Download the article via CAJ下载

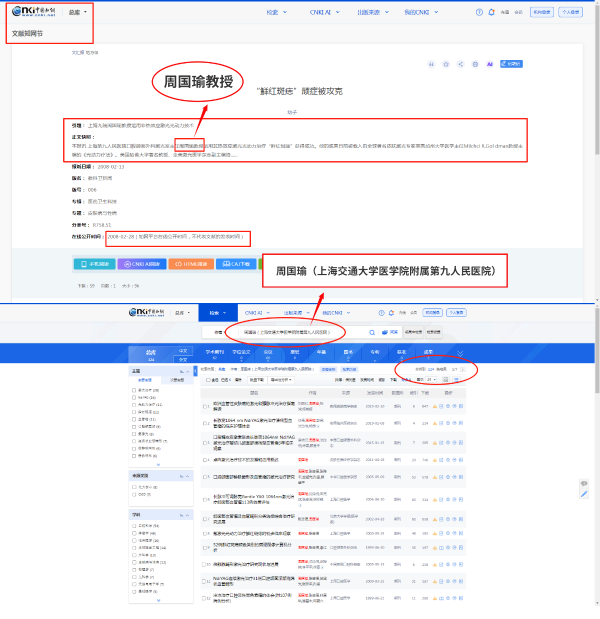click(237, 265)
